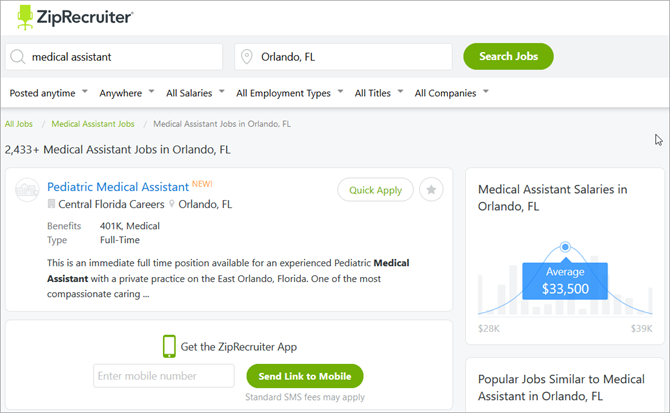Click the mobile phone app icon

coord(169,347)
